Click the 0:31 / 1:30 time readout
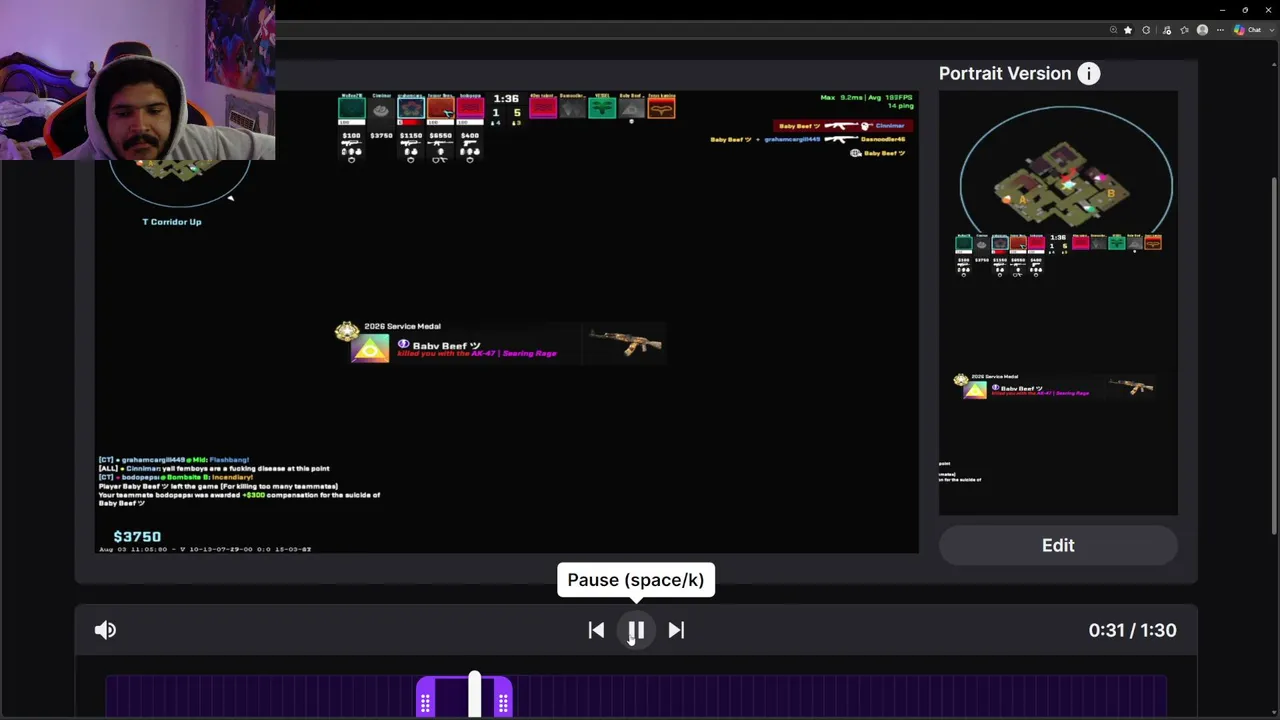1280x720 pixels. click(1132, 630)
